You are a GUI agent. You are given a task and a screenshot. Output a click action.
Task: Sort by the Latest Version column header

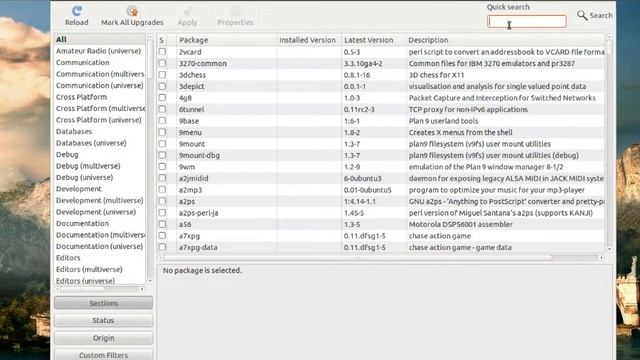[373, 40]
